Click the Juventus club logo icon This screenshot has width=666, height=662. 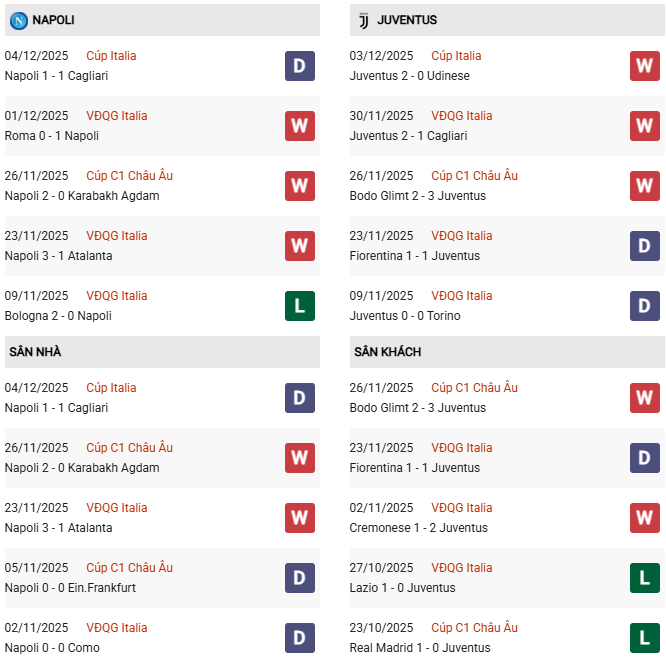[x=363, y=20]
